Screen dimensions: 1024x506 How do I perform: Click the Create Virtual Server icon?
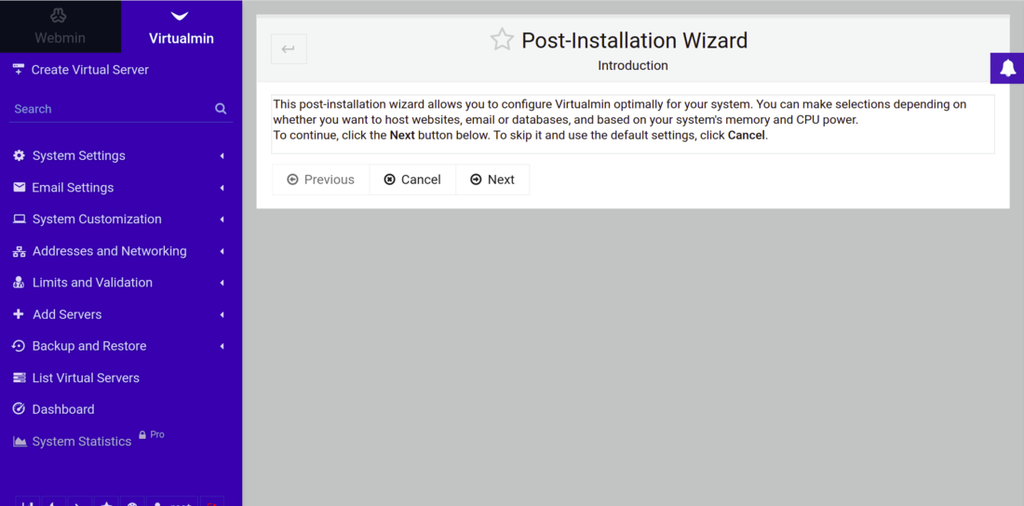pyautogui.click(x=18, y=69)
